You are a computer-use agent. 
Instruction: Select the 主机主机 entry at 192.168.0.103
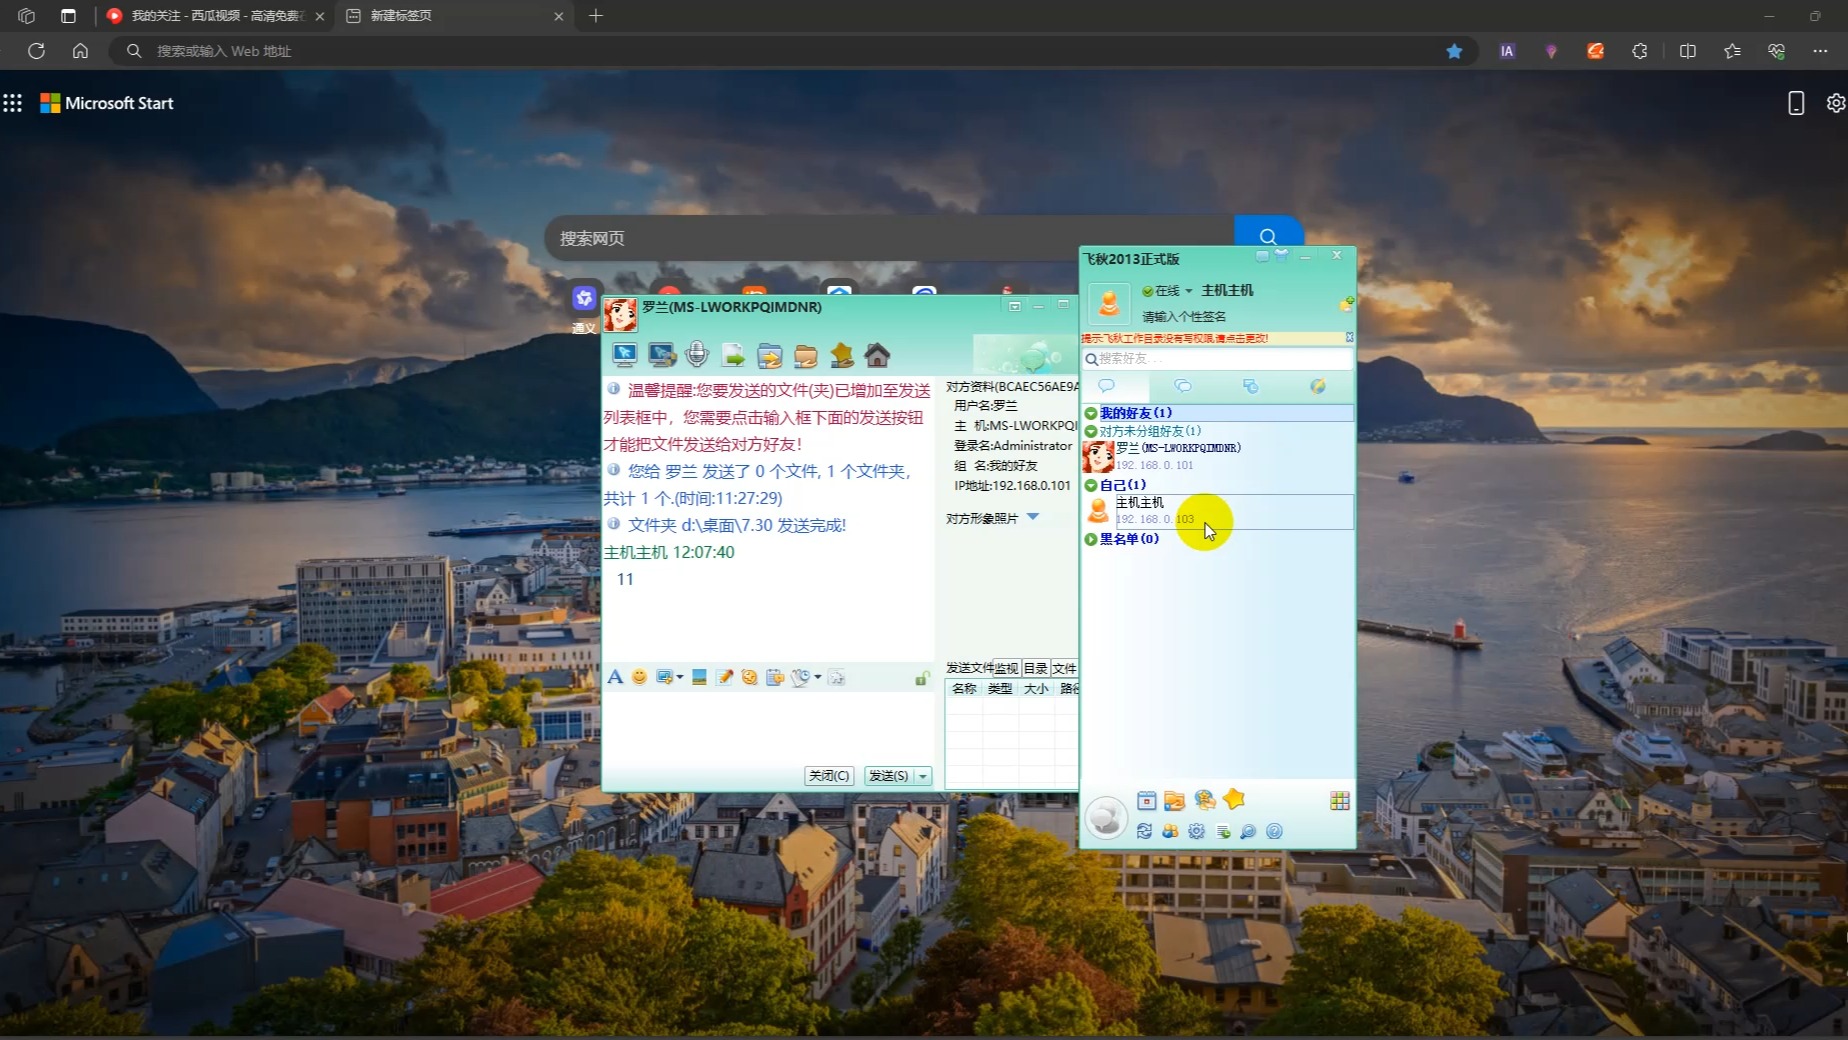pyautogui.click(x=1217, y=511)
